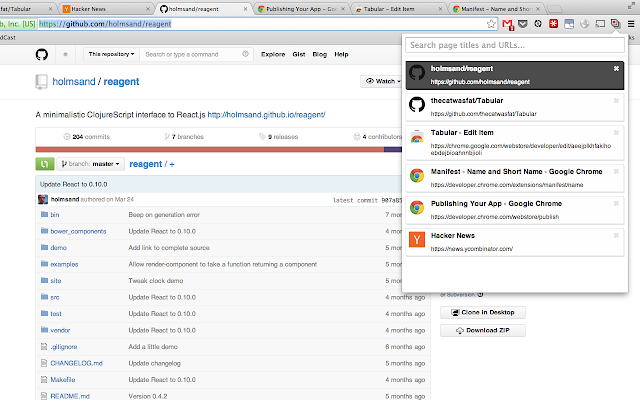The width and height of the screenshot is (640, 400).
Task: View 204 commits
Action: pyautogui.click(x=87, y=137)
